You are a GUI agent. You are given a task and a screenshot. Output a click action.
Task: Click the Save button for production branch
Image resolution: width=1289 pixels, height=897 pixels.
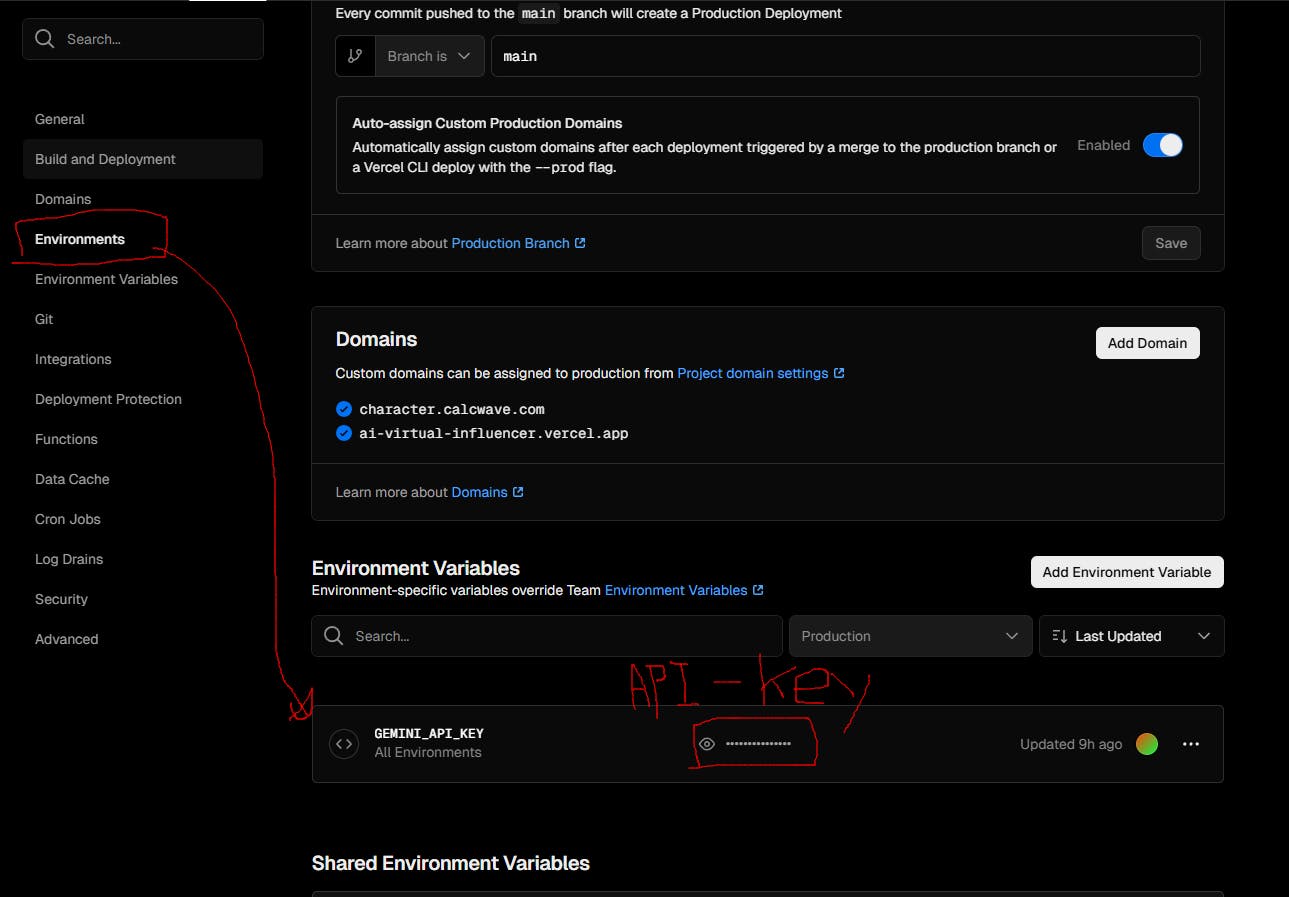1171,243
